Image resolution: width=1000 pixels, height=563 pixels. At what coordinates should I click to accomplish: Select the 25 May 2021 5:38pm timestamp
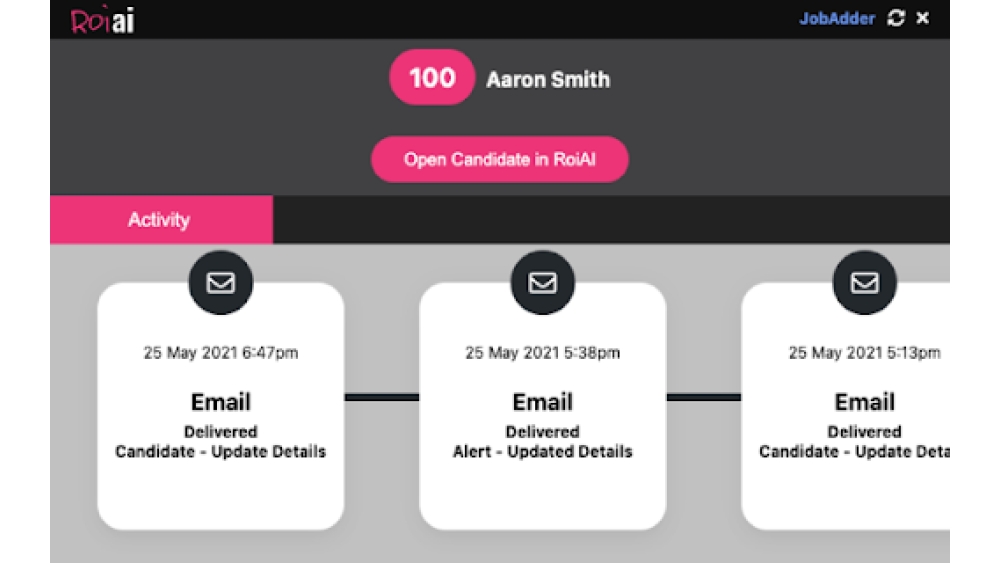click(543, 353)
